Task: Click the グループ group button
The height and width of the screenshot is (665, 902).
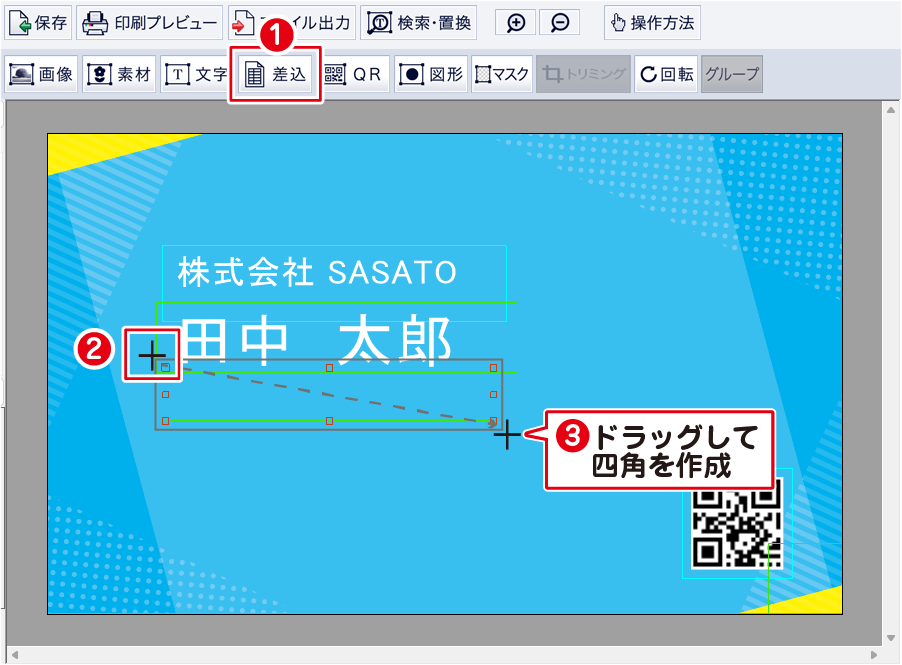Action: coord(732,74)
